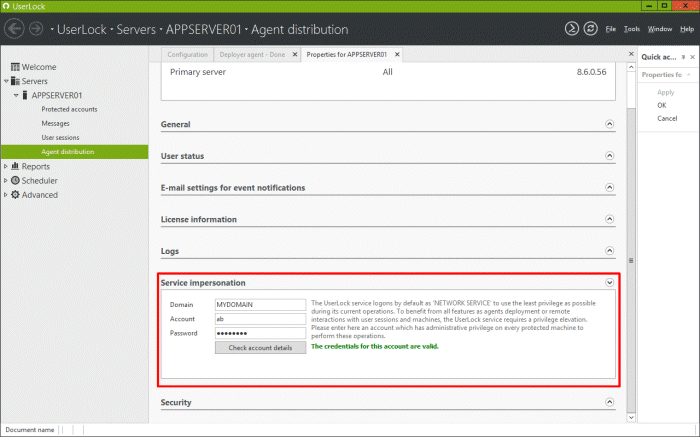Click APPSERVER01 in breadcrumb path
The image size is (700, 437).
pyautogui.click(x=203, y=29)
